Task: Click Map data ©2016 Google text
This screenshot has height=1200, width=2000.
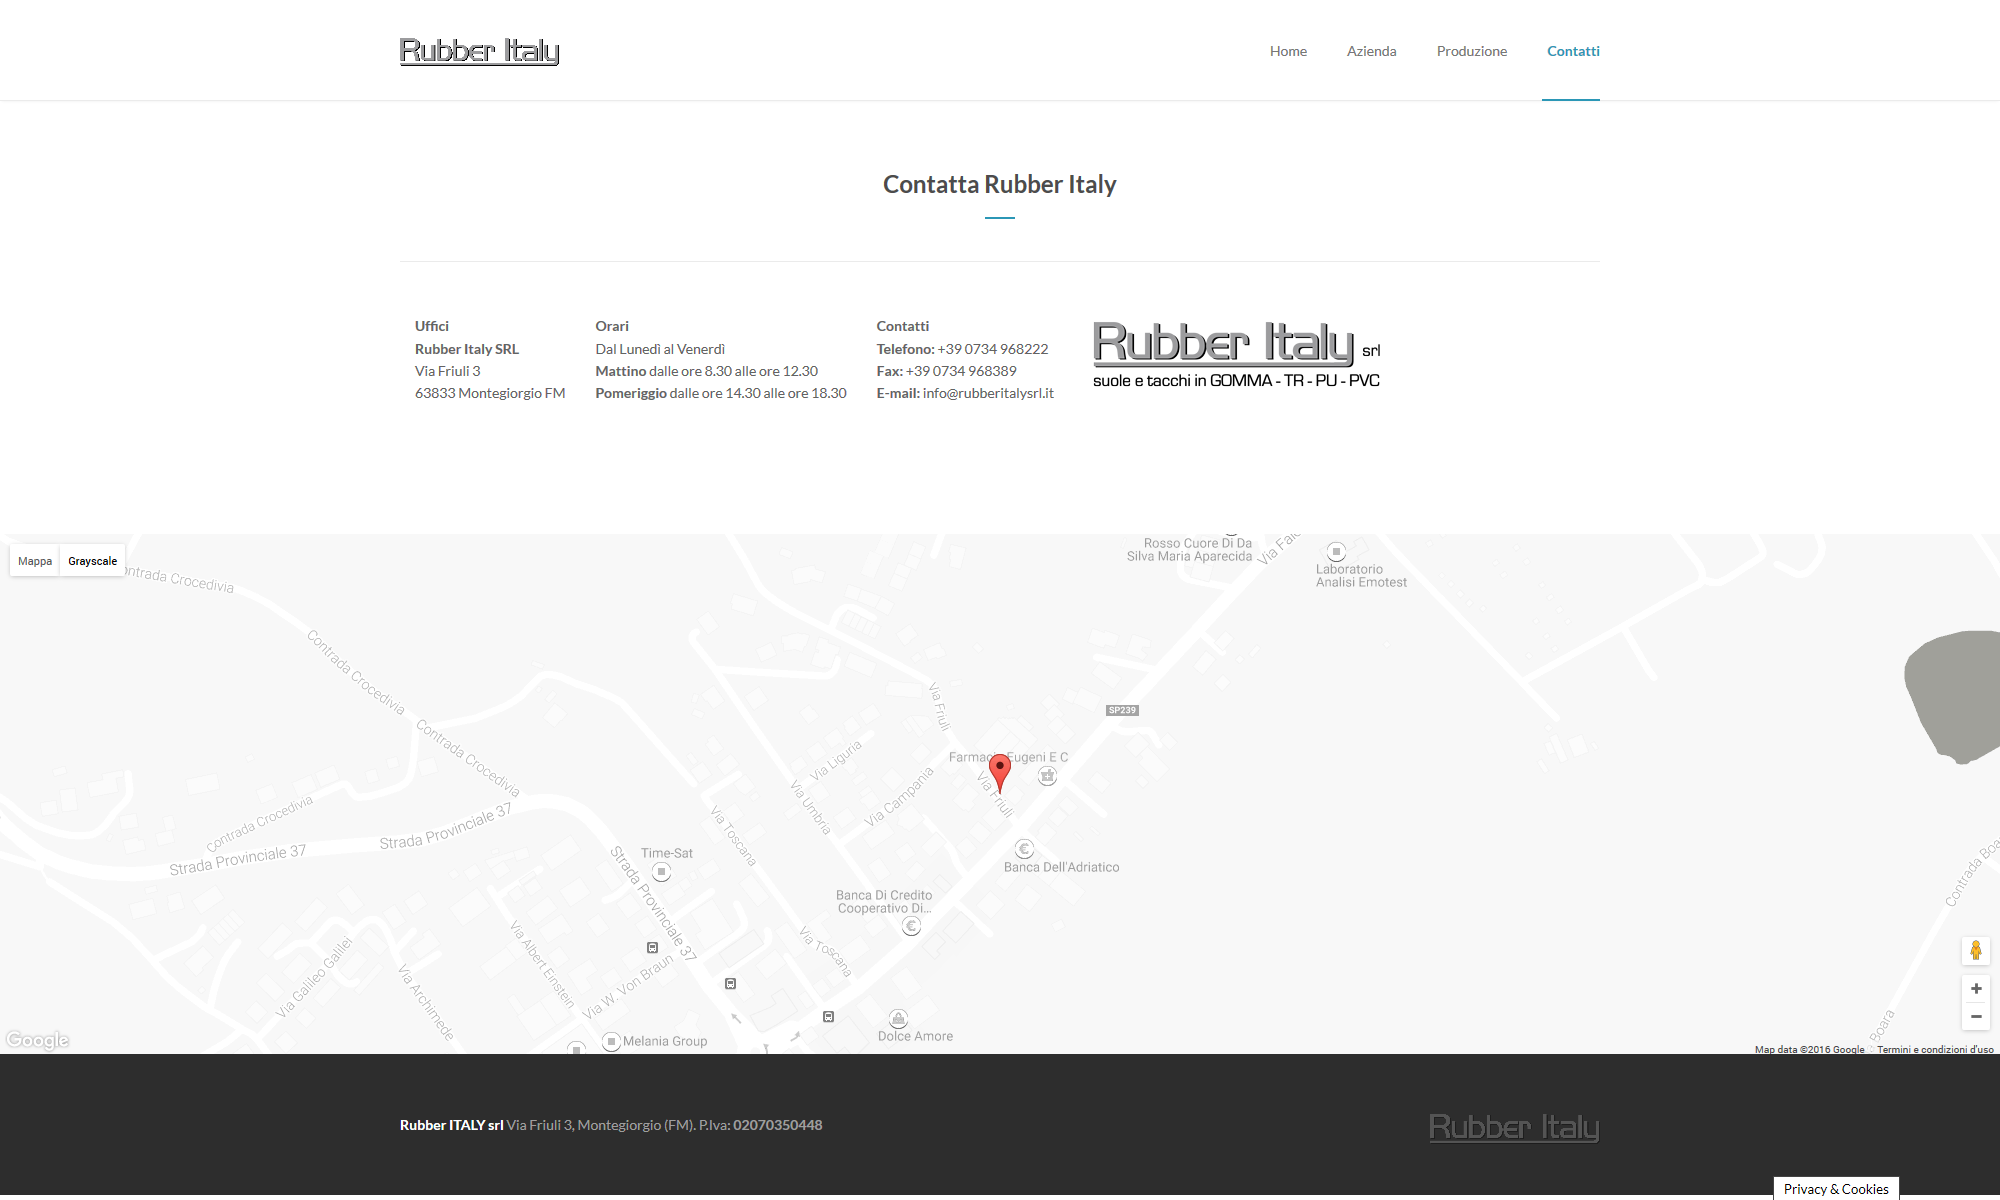Action: 1809,1049
